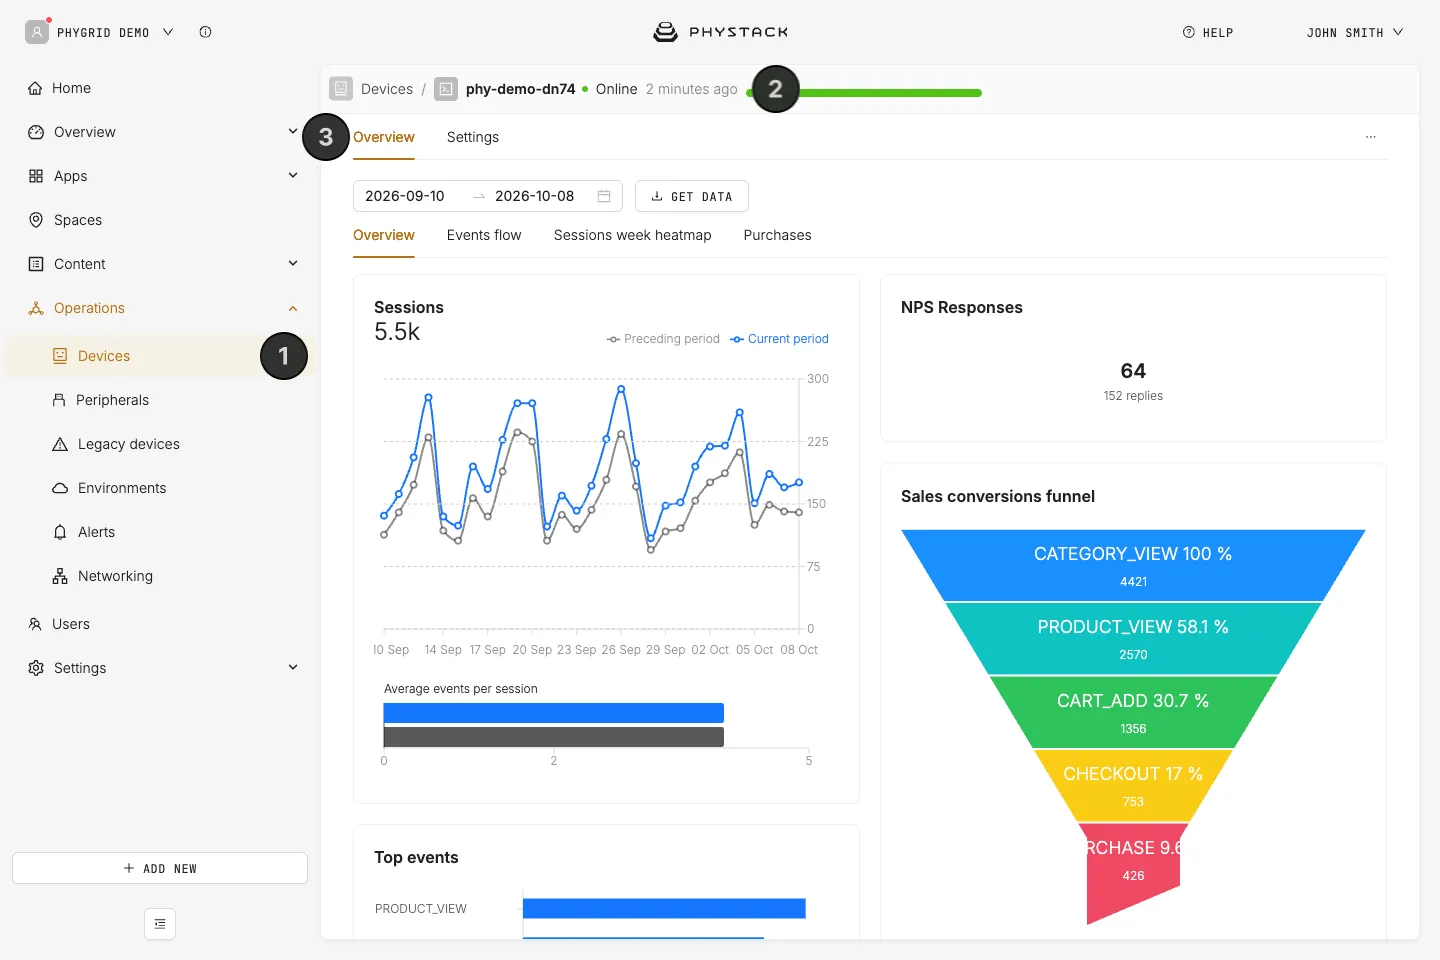Open the John Smith user menu
The height and width of the screenshot is (960, 1440).
(x=1355, y=32)
